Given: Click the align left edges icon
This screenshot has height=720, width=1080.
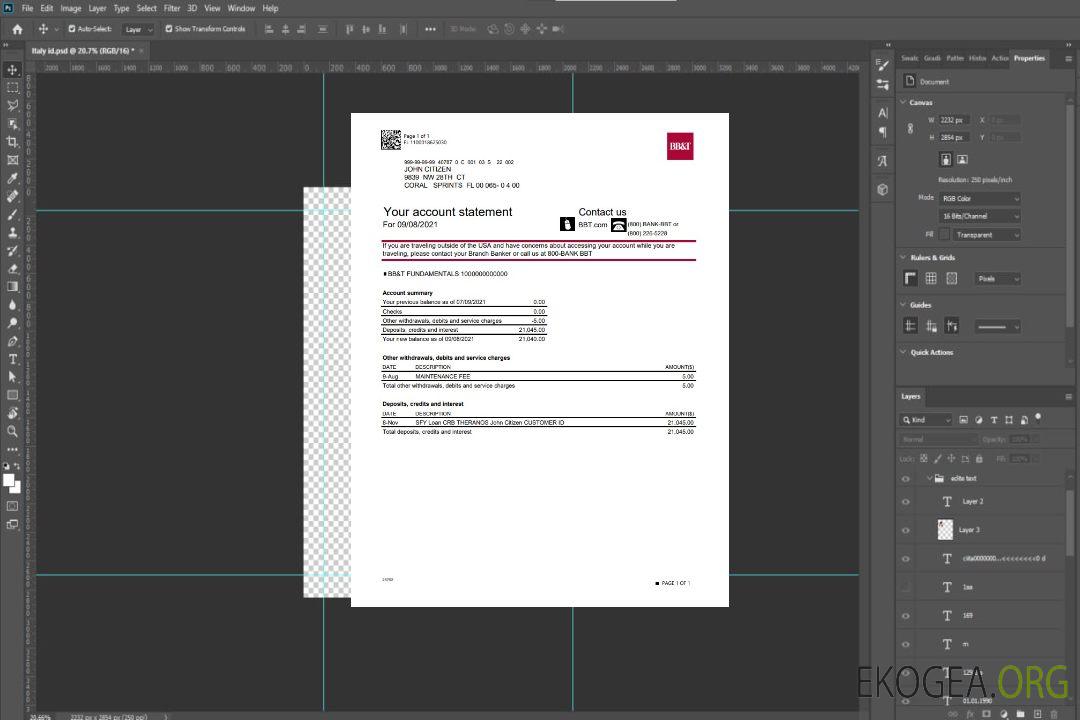Looking at the screenshot, I should tap(269, 29).
